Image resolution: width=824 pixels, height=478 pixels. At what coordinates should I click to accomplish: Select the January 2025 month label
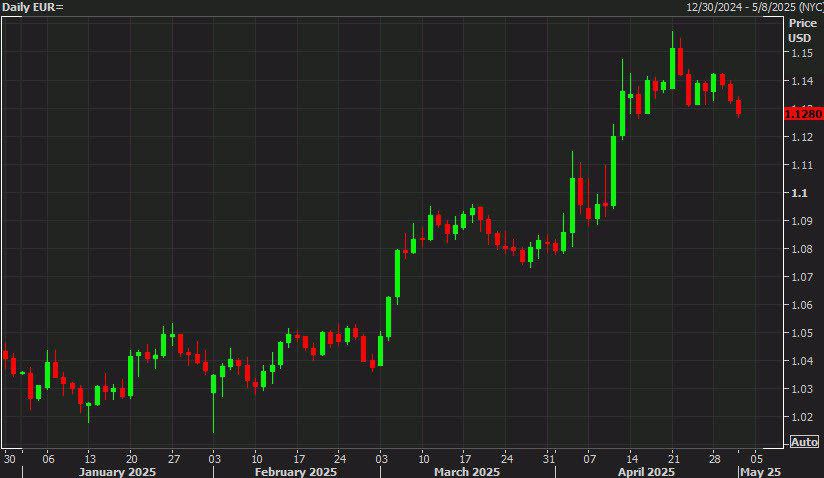(x=117, y=471)
